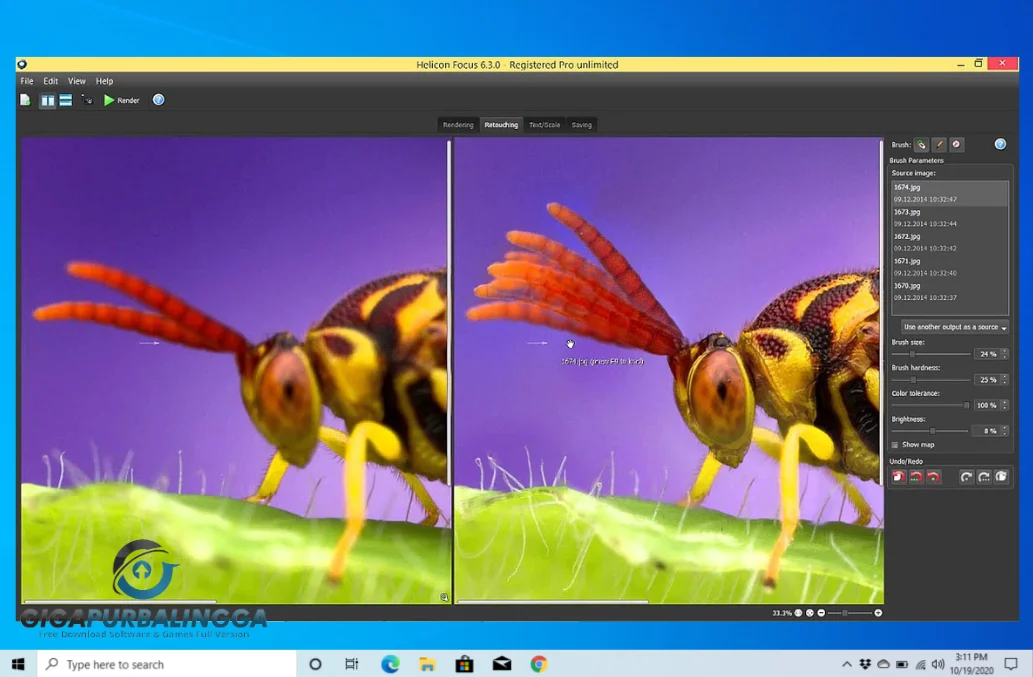
Task: Click the add new images file icon
Action: click(x=25, y=100)
